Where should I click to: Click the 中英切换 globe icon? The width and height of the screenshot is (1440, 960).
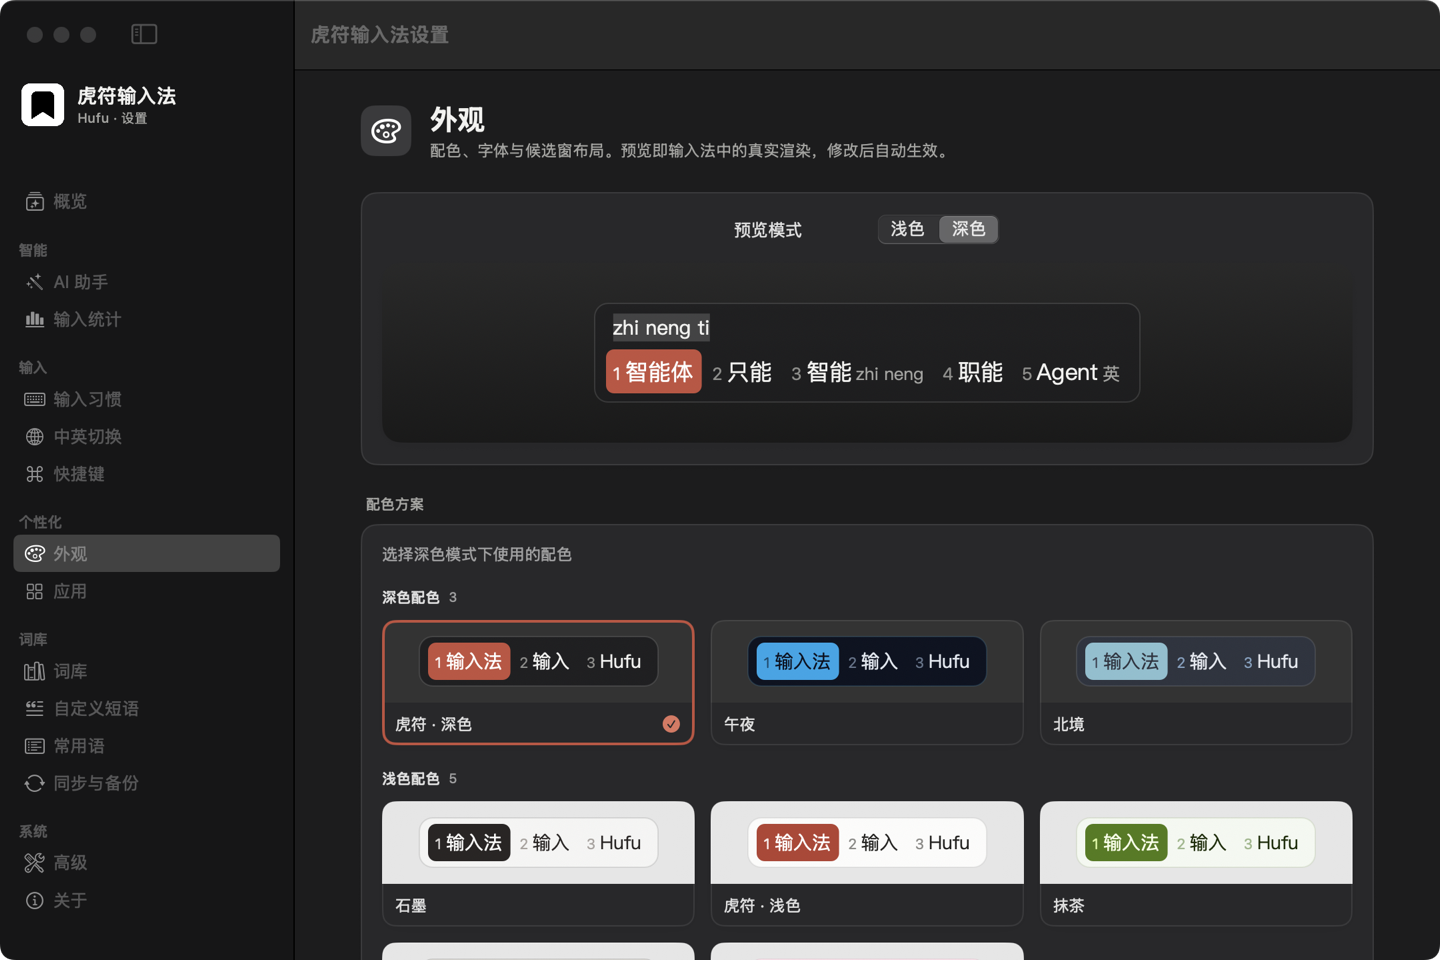point(34,437)
